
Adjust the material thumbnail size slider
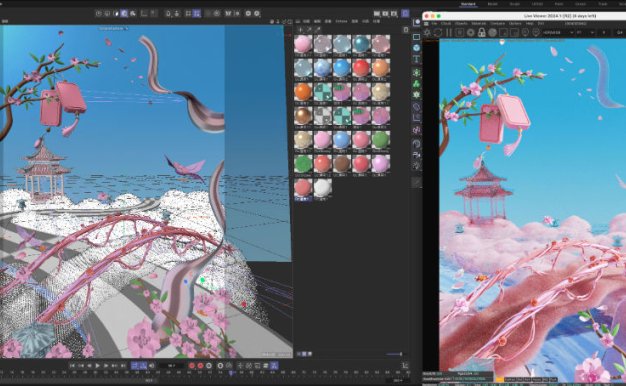394,354
